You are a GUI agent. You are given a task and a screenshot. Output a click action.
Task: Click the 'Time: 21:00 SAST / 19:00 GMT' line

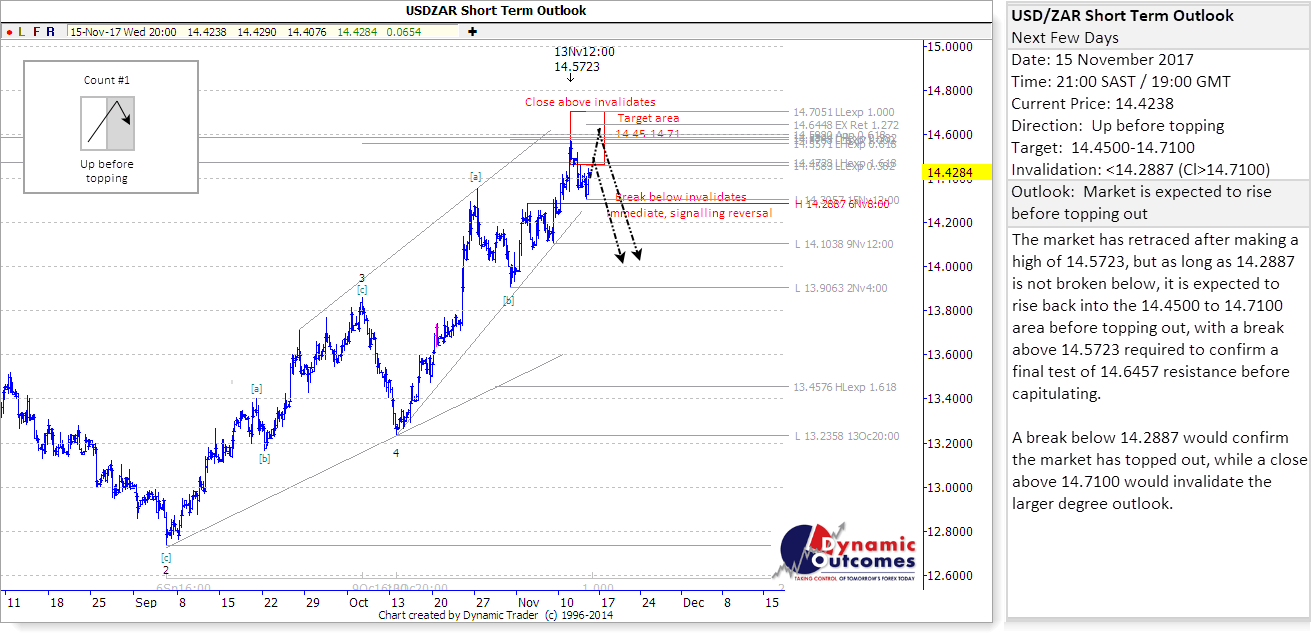click(1121, 82)
